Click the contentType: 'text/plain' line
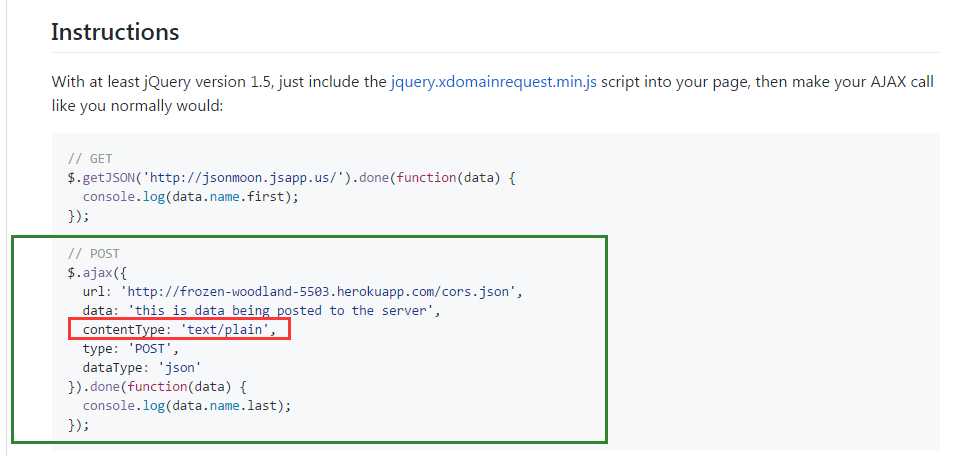Image resolution: width=967 pixels, height=456 pixels. point(179,330)
